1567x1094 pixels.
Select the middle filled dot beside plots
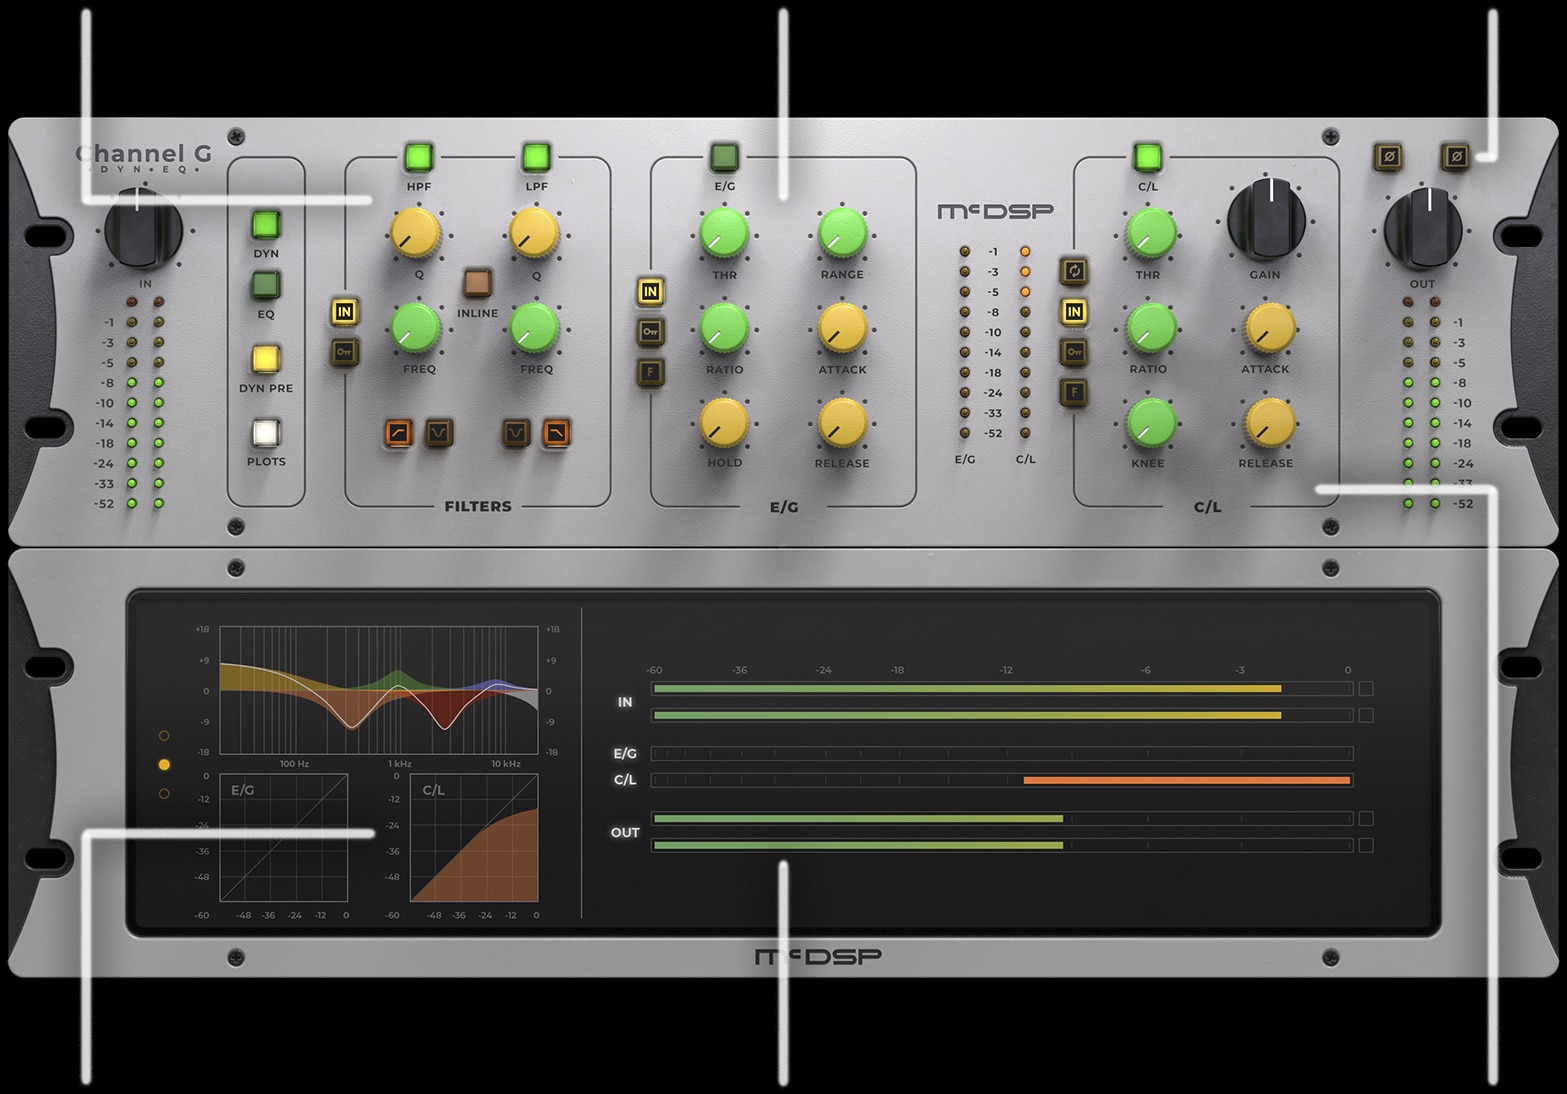(x=164, y=765)
